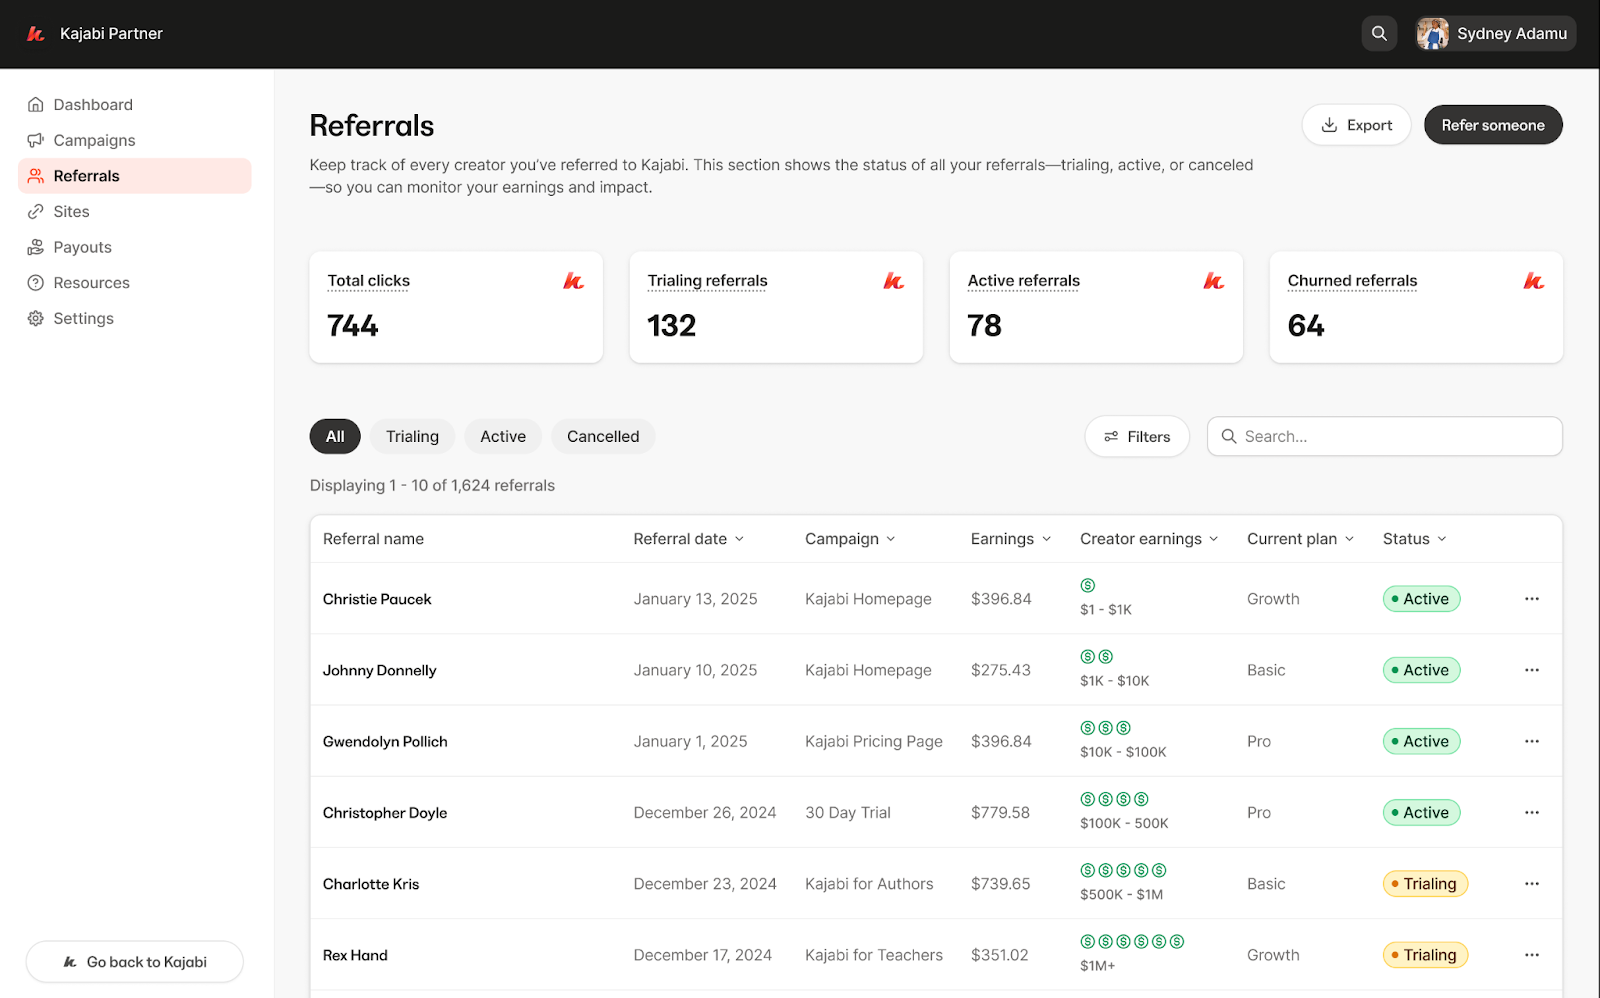Open the more options menu for Christie Paucek
The image size is (1600, 998).
tap(1532, 599)
